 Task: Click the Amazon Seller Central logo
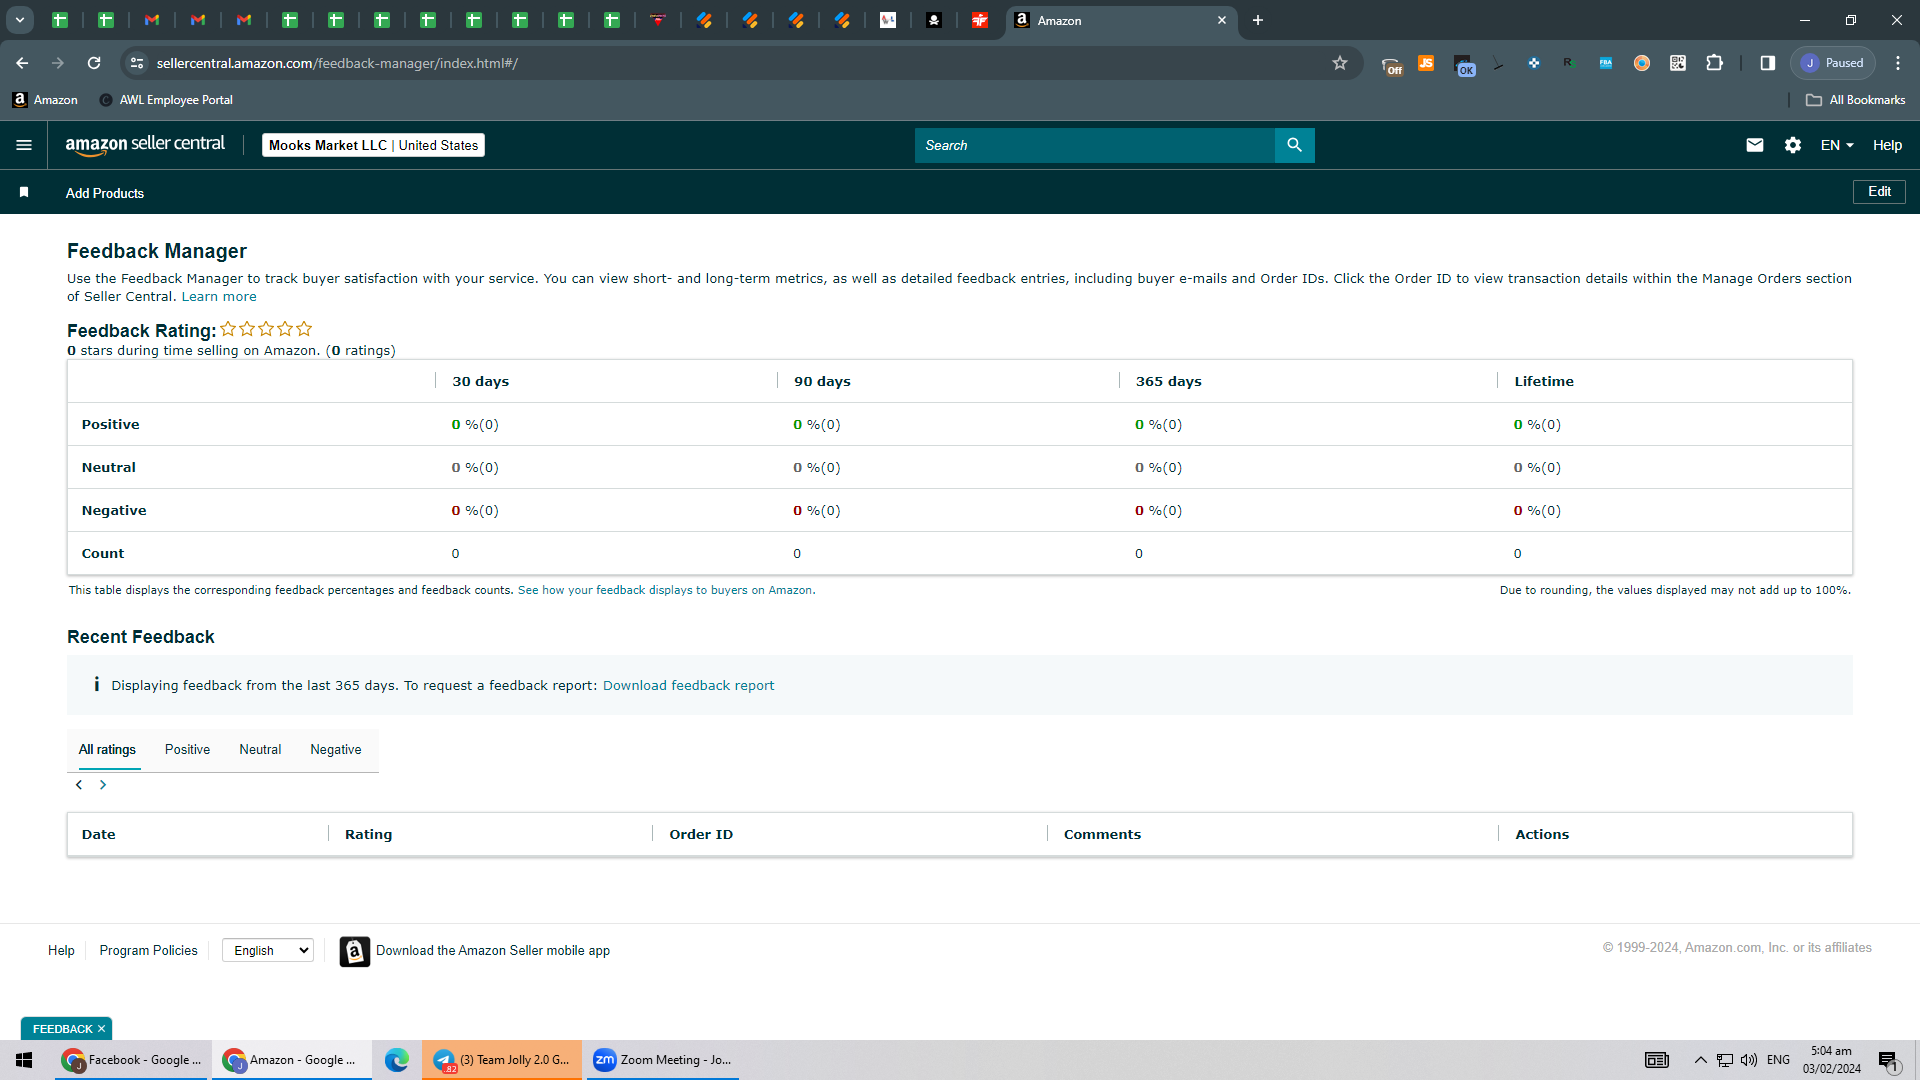pos(145,145)
